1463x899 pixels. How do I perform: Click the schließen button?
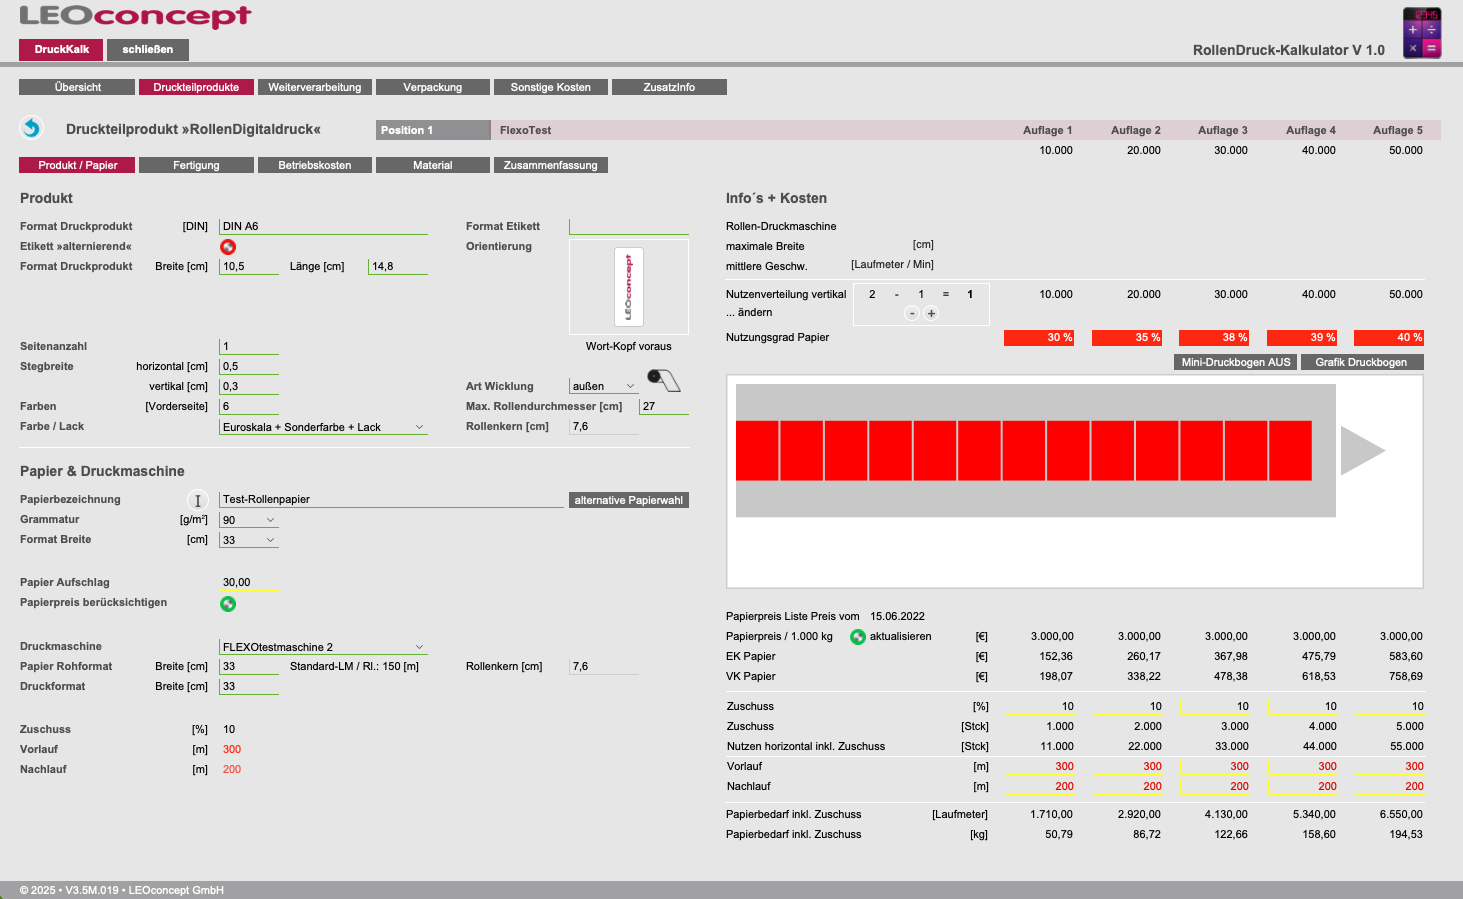(148, 49)
